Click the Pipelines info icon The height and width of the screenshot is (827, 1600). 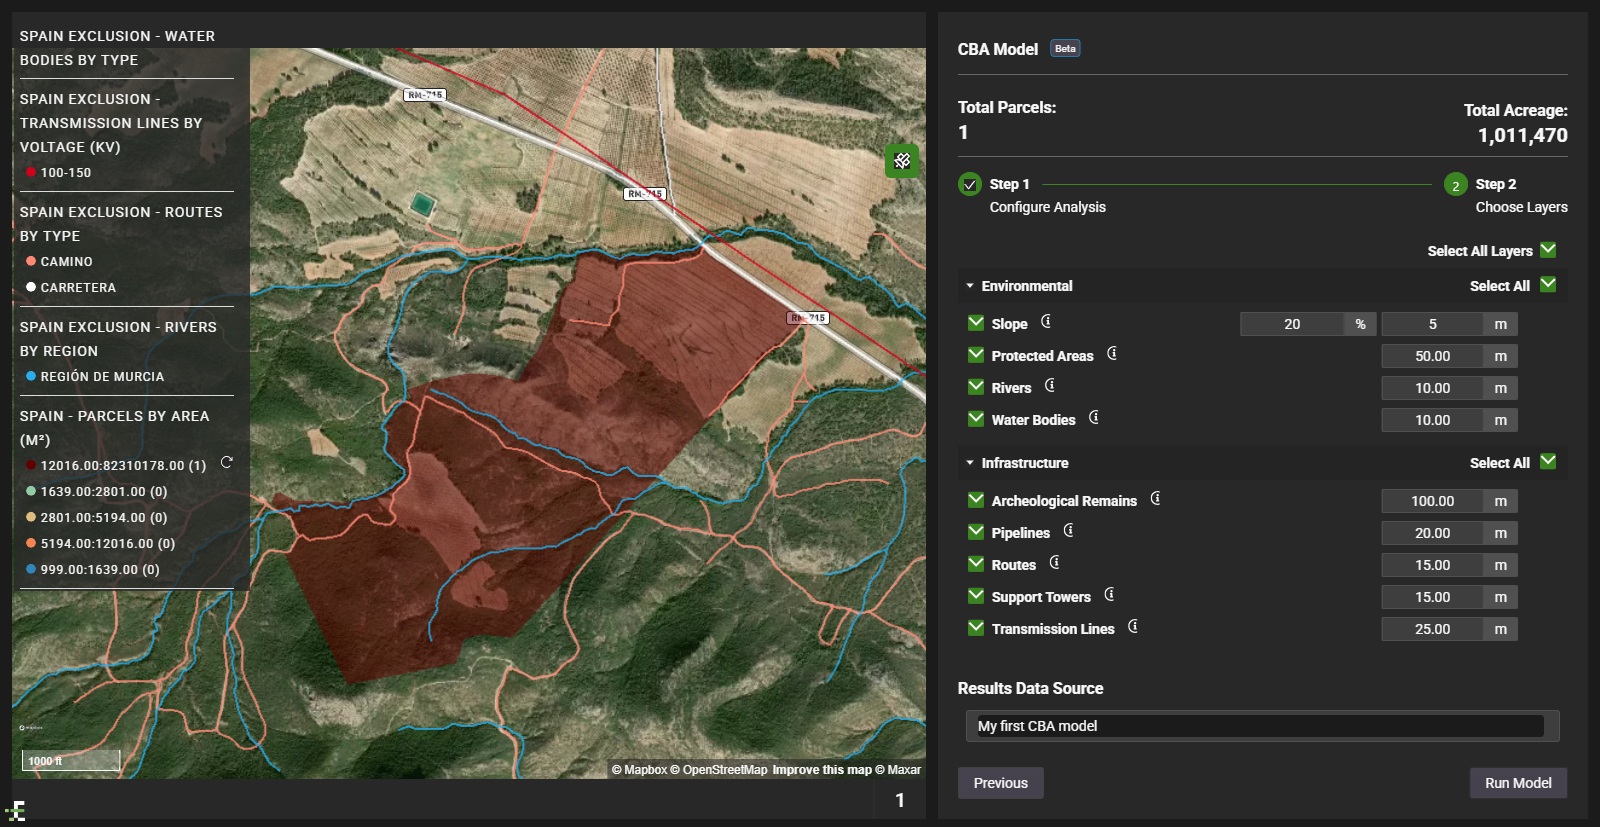tap(1069, 531)
